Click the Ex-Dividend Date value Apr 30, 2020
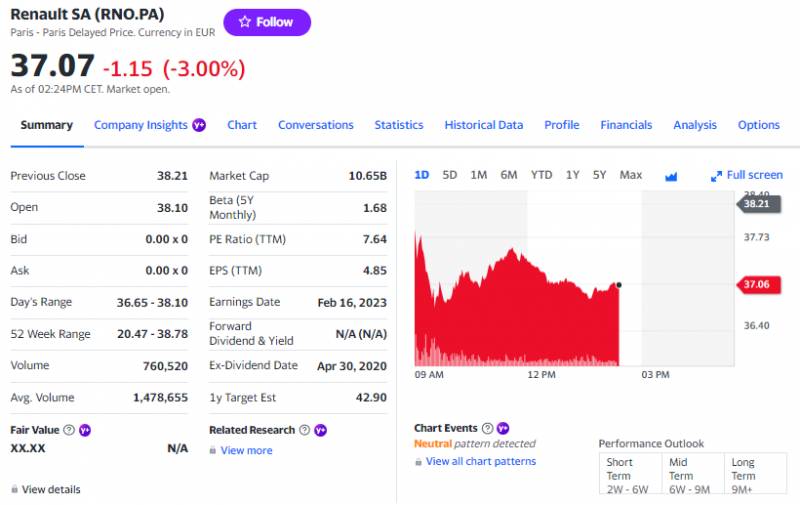 click(x=352, y=366)
